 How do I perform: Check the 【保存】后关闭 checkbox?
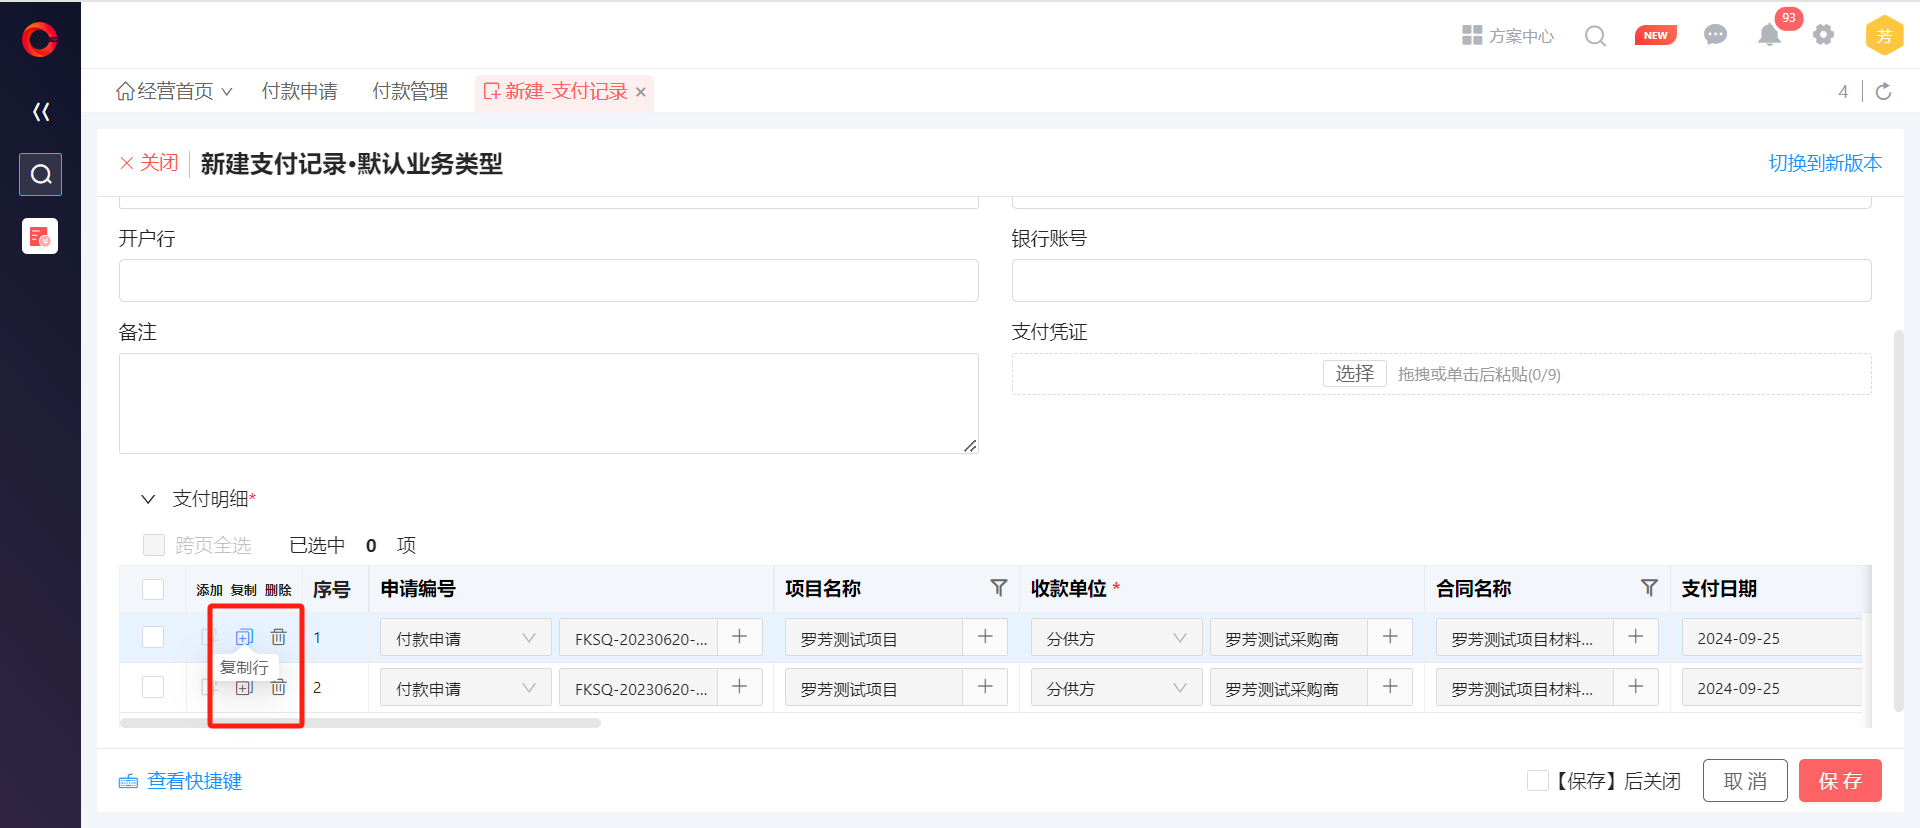[1538, 780]
